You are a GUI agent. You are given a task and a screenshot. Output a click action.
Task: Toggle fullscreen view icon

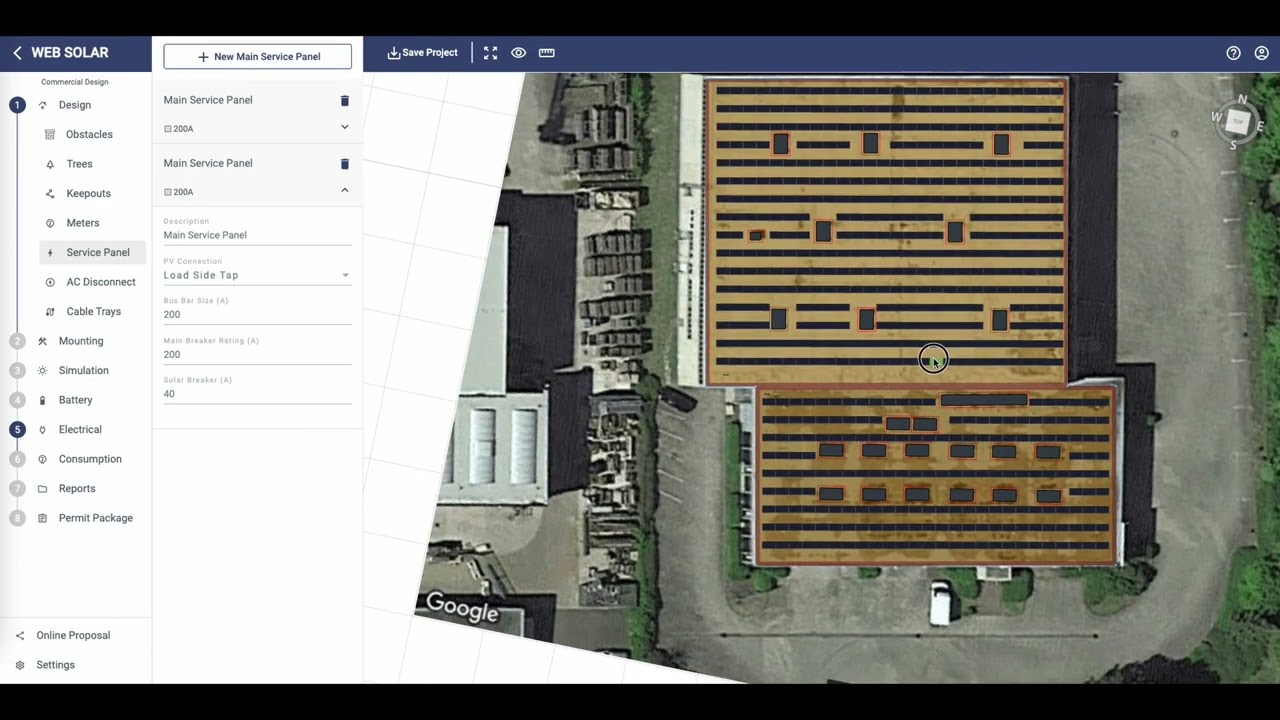tap(490, 53)
